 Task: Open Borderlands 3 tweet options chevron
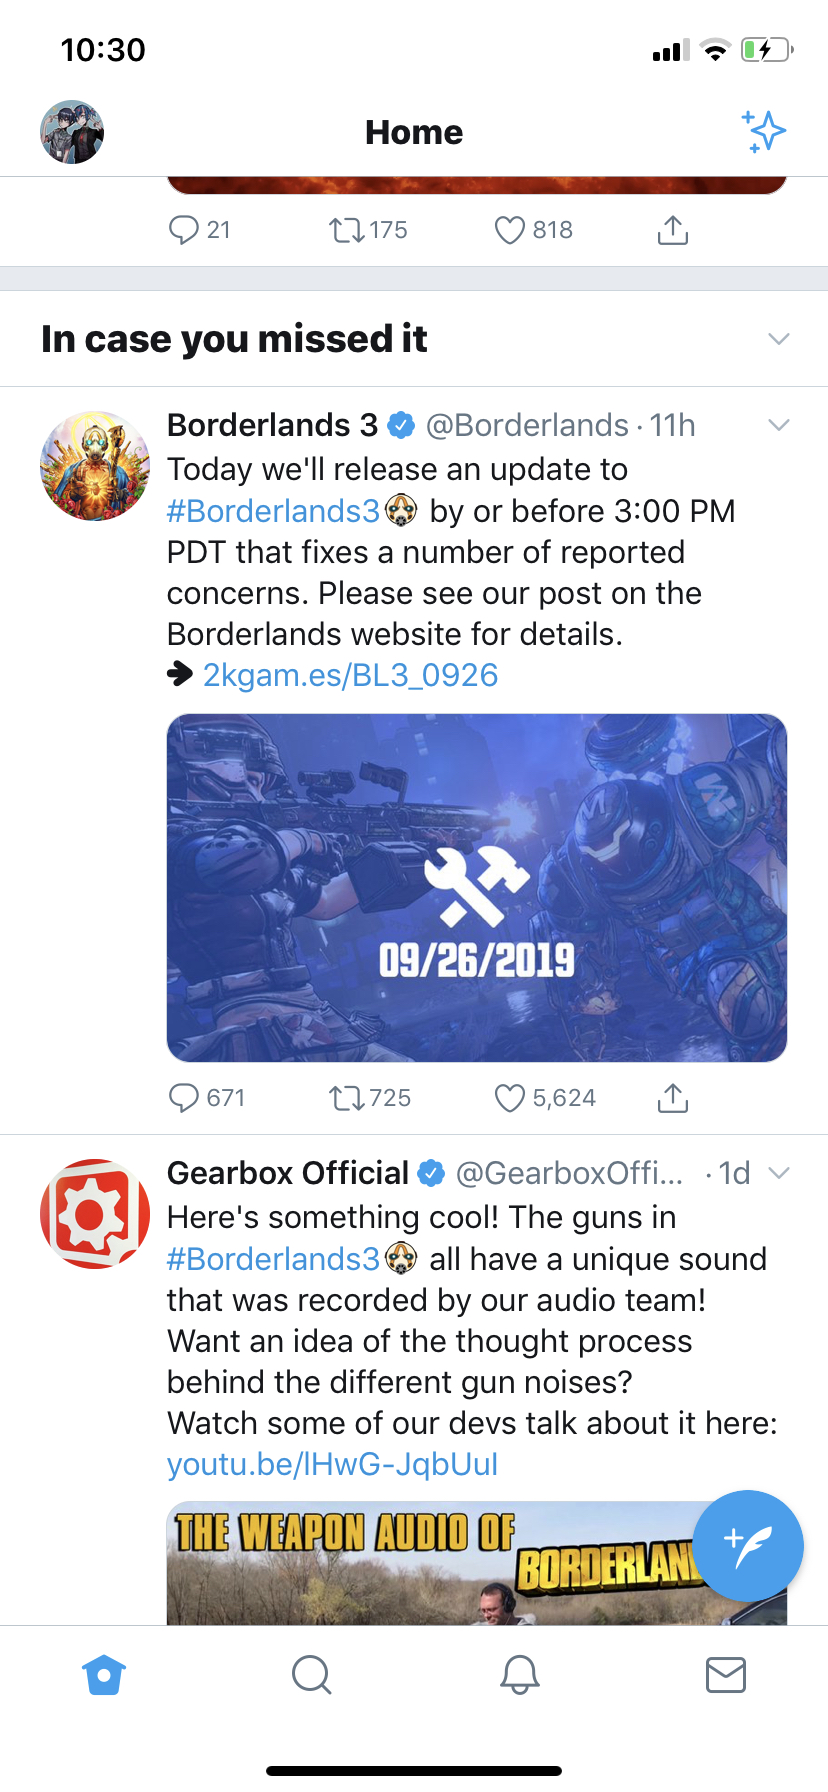pos(779,425)
